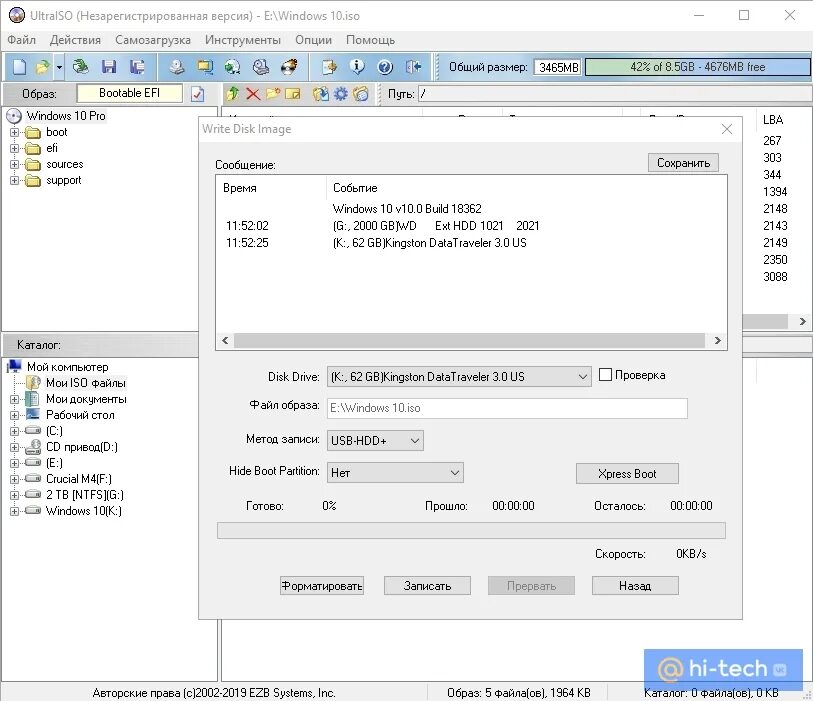Open the Самозагрузка menu
This screenshot has height=701, width=813.
pos(153,40)
